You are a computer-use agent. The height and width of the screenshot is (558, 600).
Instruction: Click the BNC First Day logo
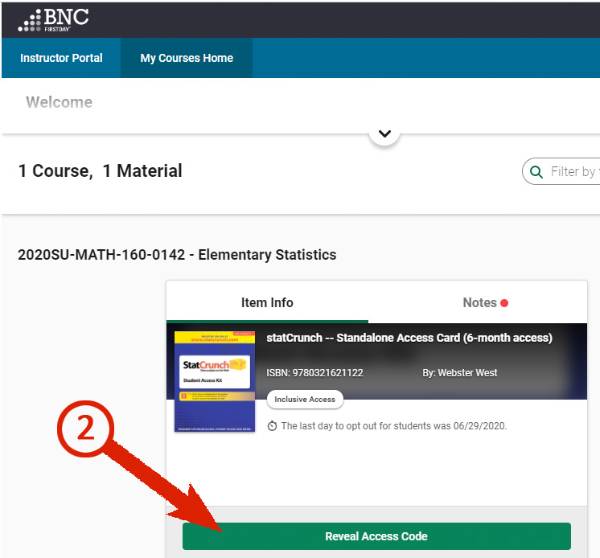point(53,20)
